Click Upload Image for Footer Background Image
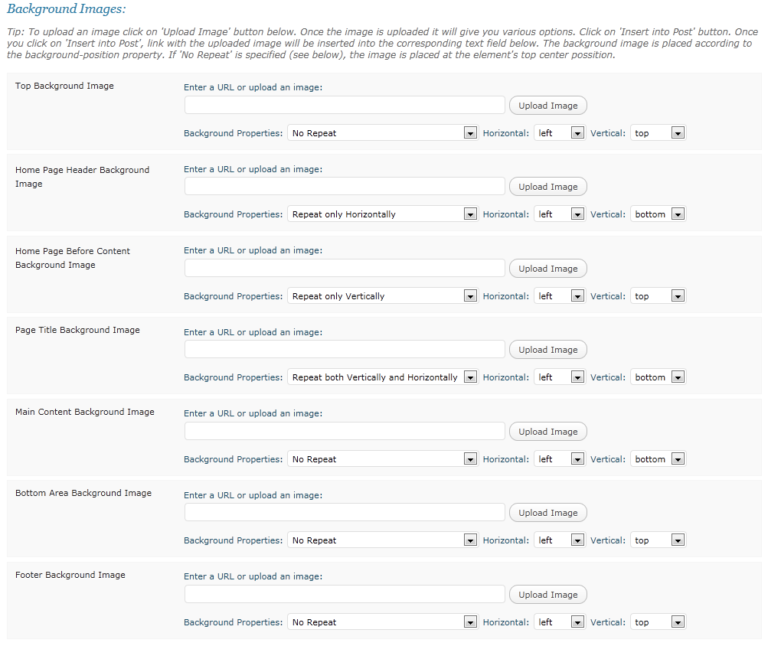Viewport: 768px width, 646px height. point(548,595)
